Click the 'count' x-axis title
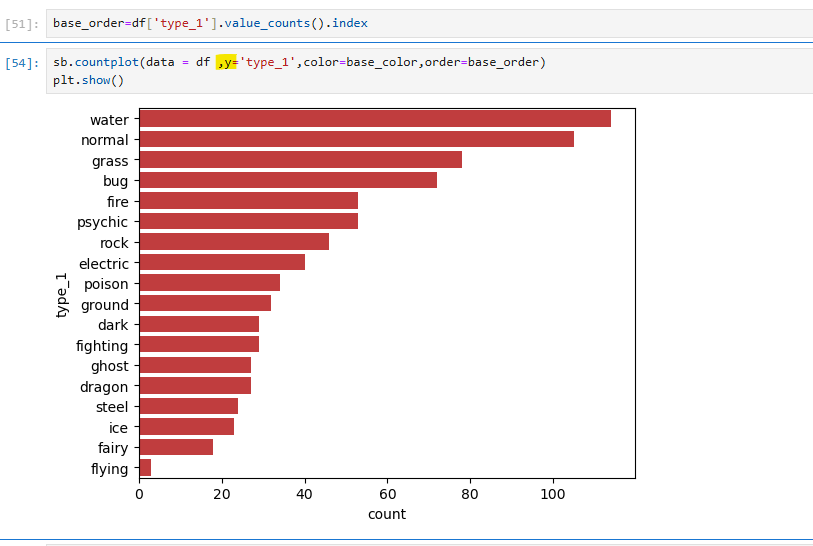The height and width of the screenshot is (546, 813). 387,514
